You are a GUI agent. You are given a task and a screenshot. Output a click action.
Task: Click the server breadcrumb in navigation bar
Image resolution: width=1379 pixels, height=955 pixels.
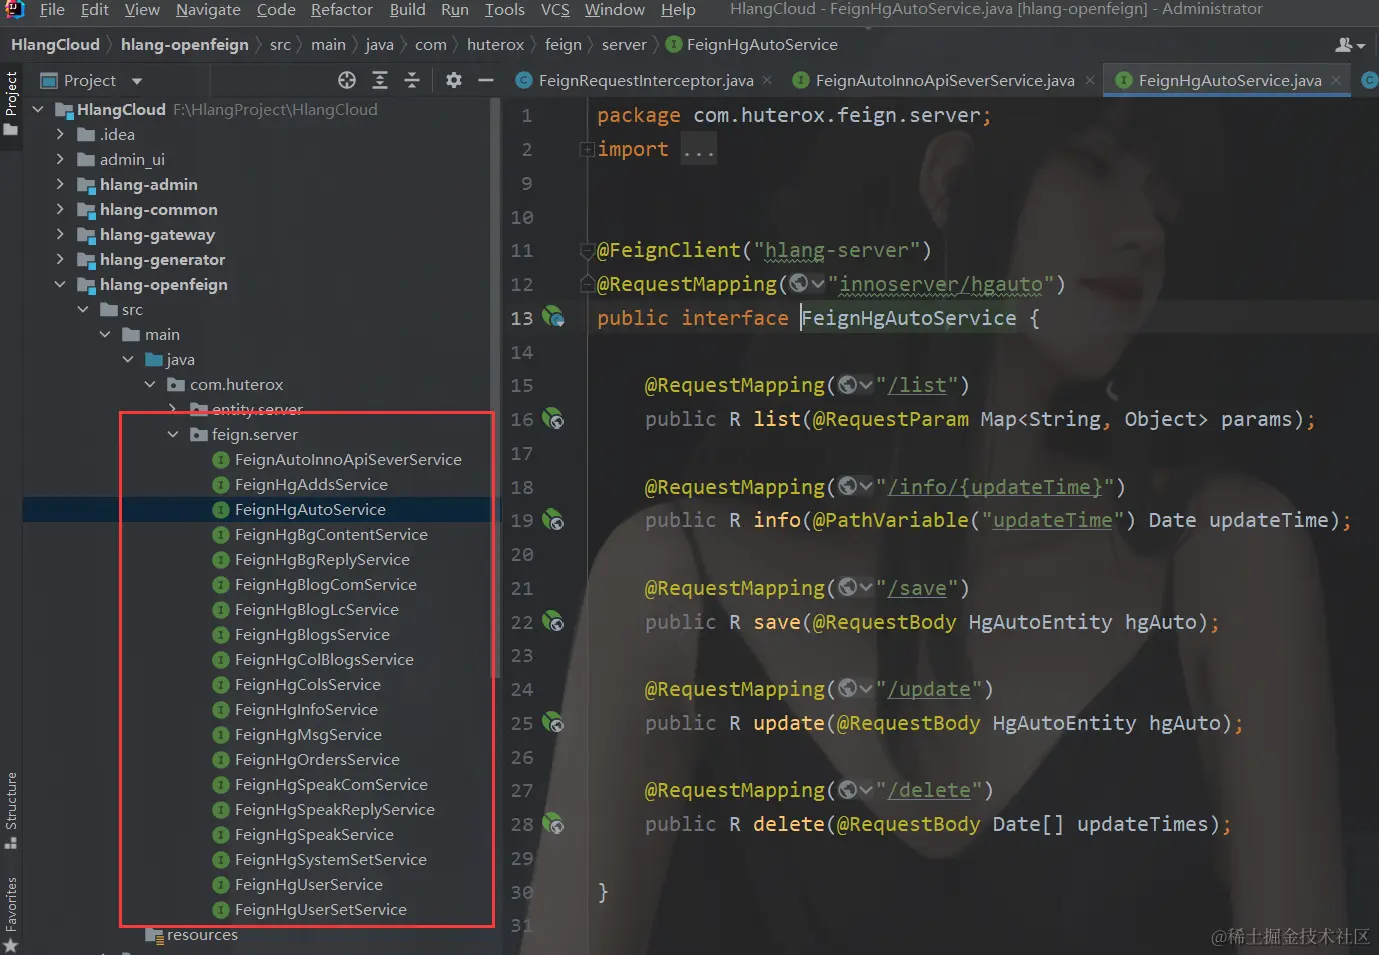pos(624,45)
